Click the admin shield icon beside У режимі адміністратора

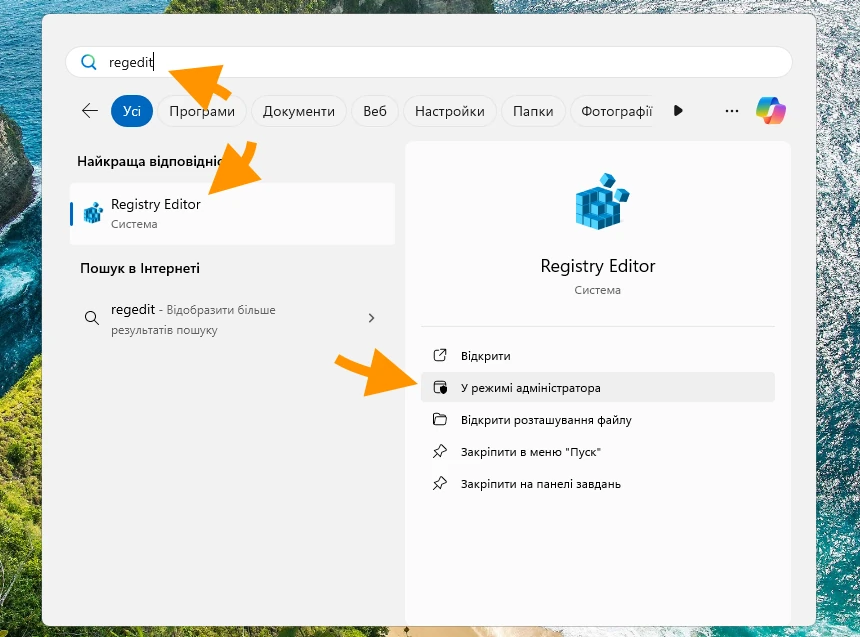[440, 387]
